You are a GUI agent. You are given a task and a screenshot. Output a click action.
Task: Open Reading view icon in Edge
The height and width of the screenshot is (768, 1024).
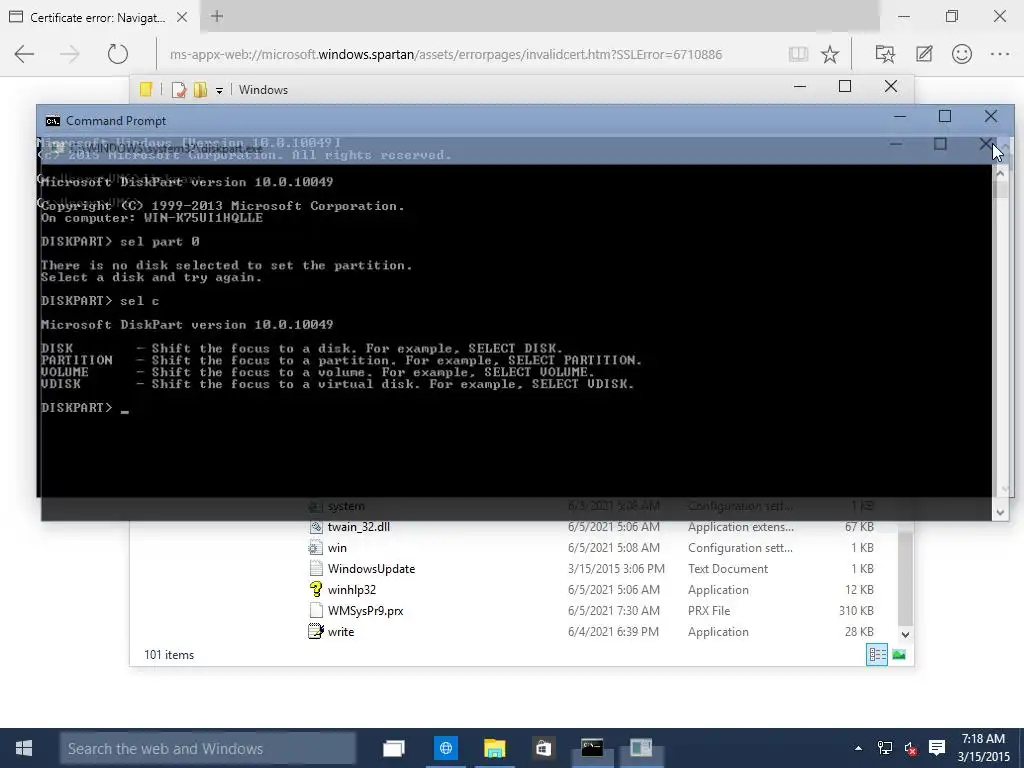click(798, 54)
